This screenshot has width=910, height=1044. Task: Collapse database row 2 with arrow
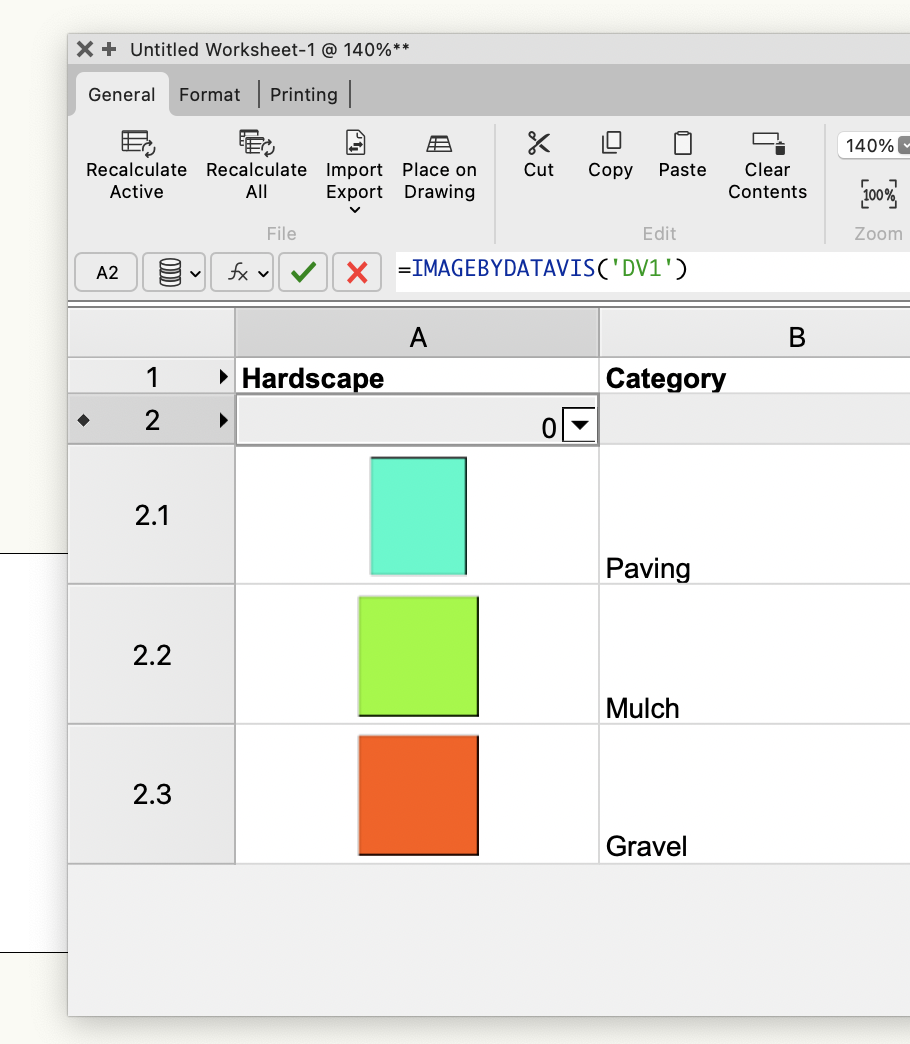[x=223, y=421]
